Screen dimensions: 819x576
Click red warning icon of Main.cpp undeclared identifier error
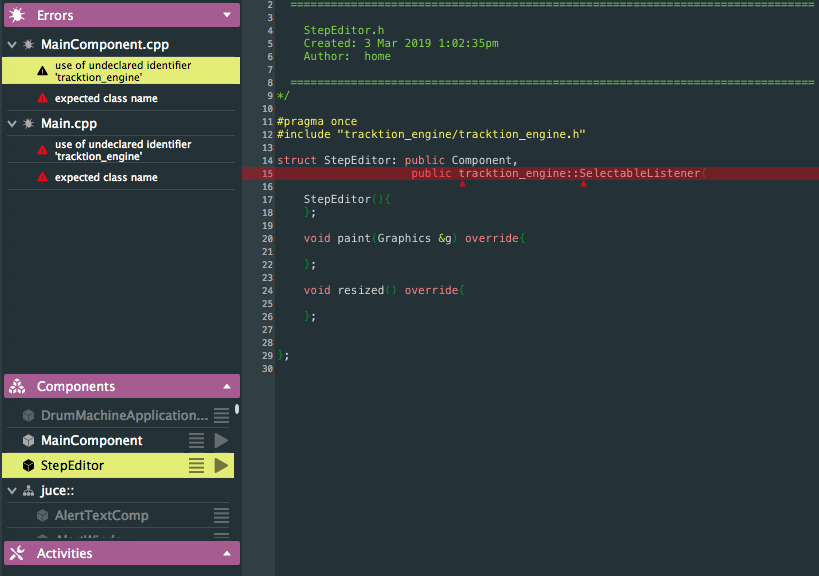43,150
